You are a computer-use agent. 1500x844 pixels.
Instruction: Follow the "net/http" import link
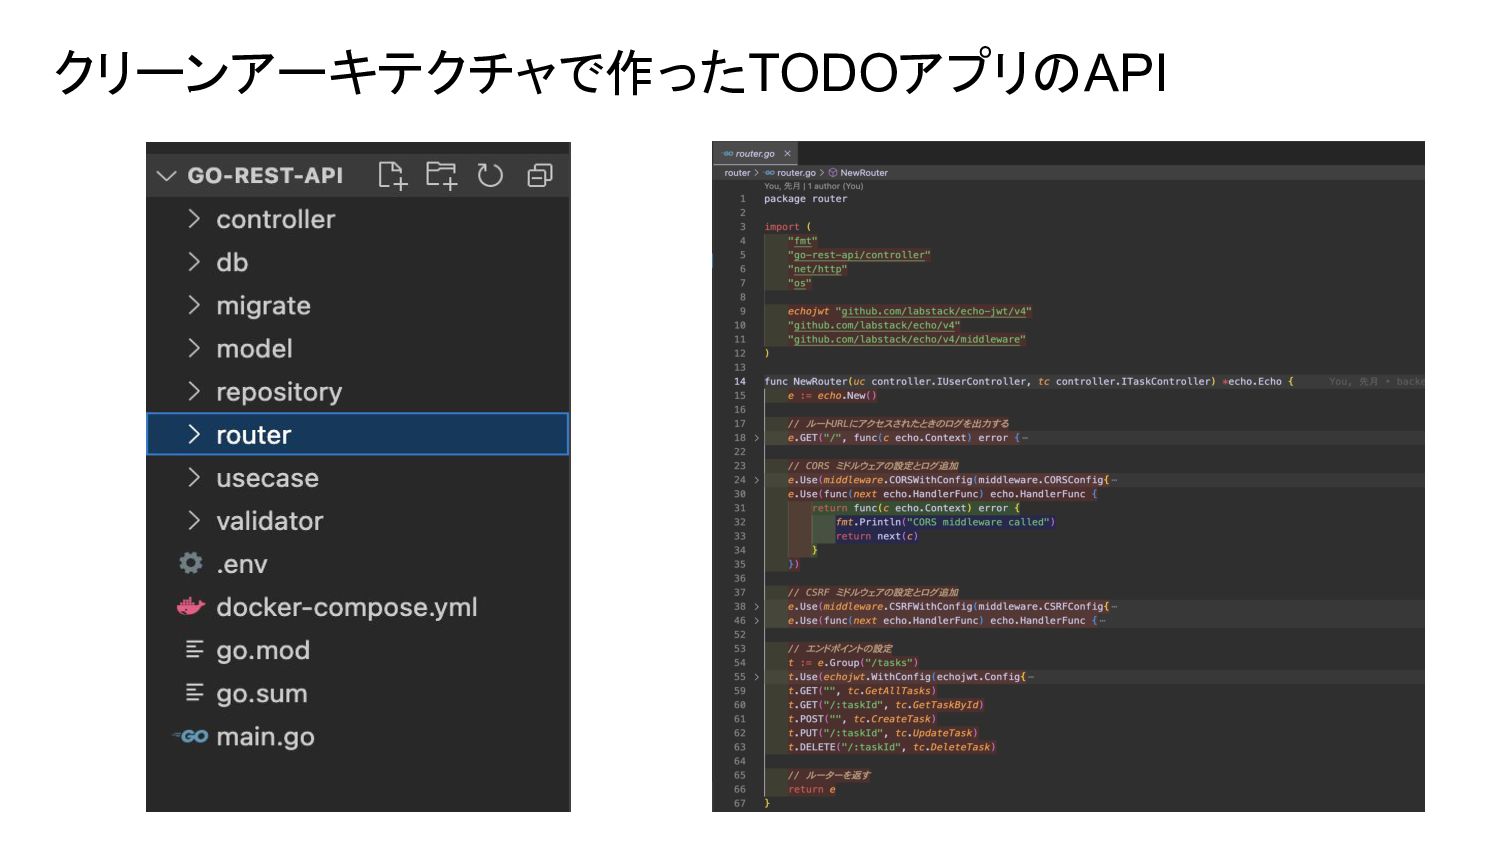[817, 269]
